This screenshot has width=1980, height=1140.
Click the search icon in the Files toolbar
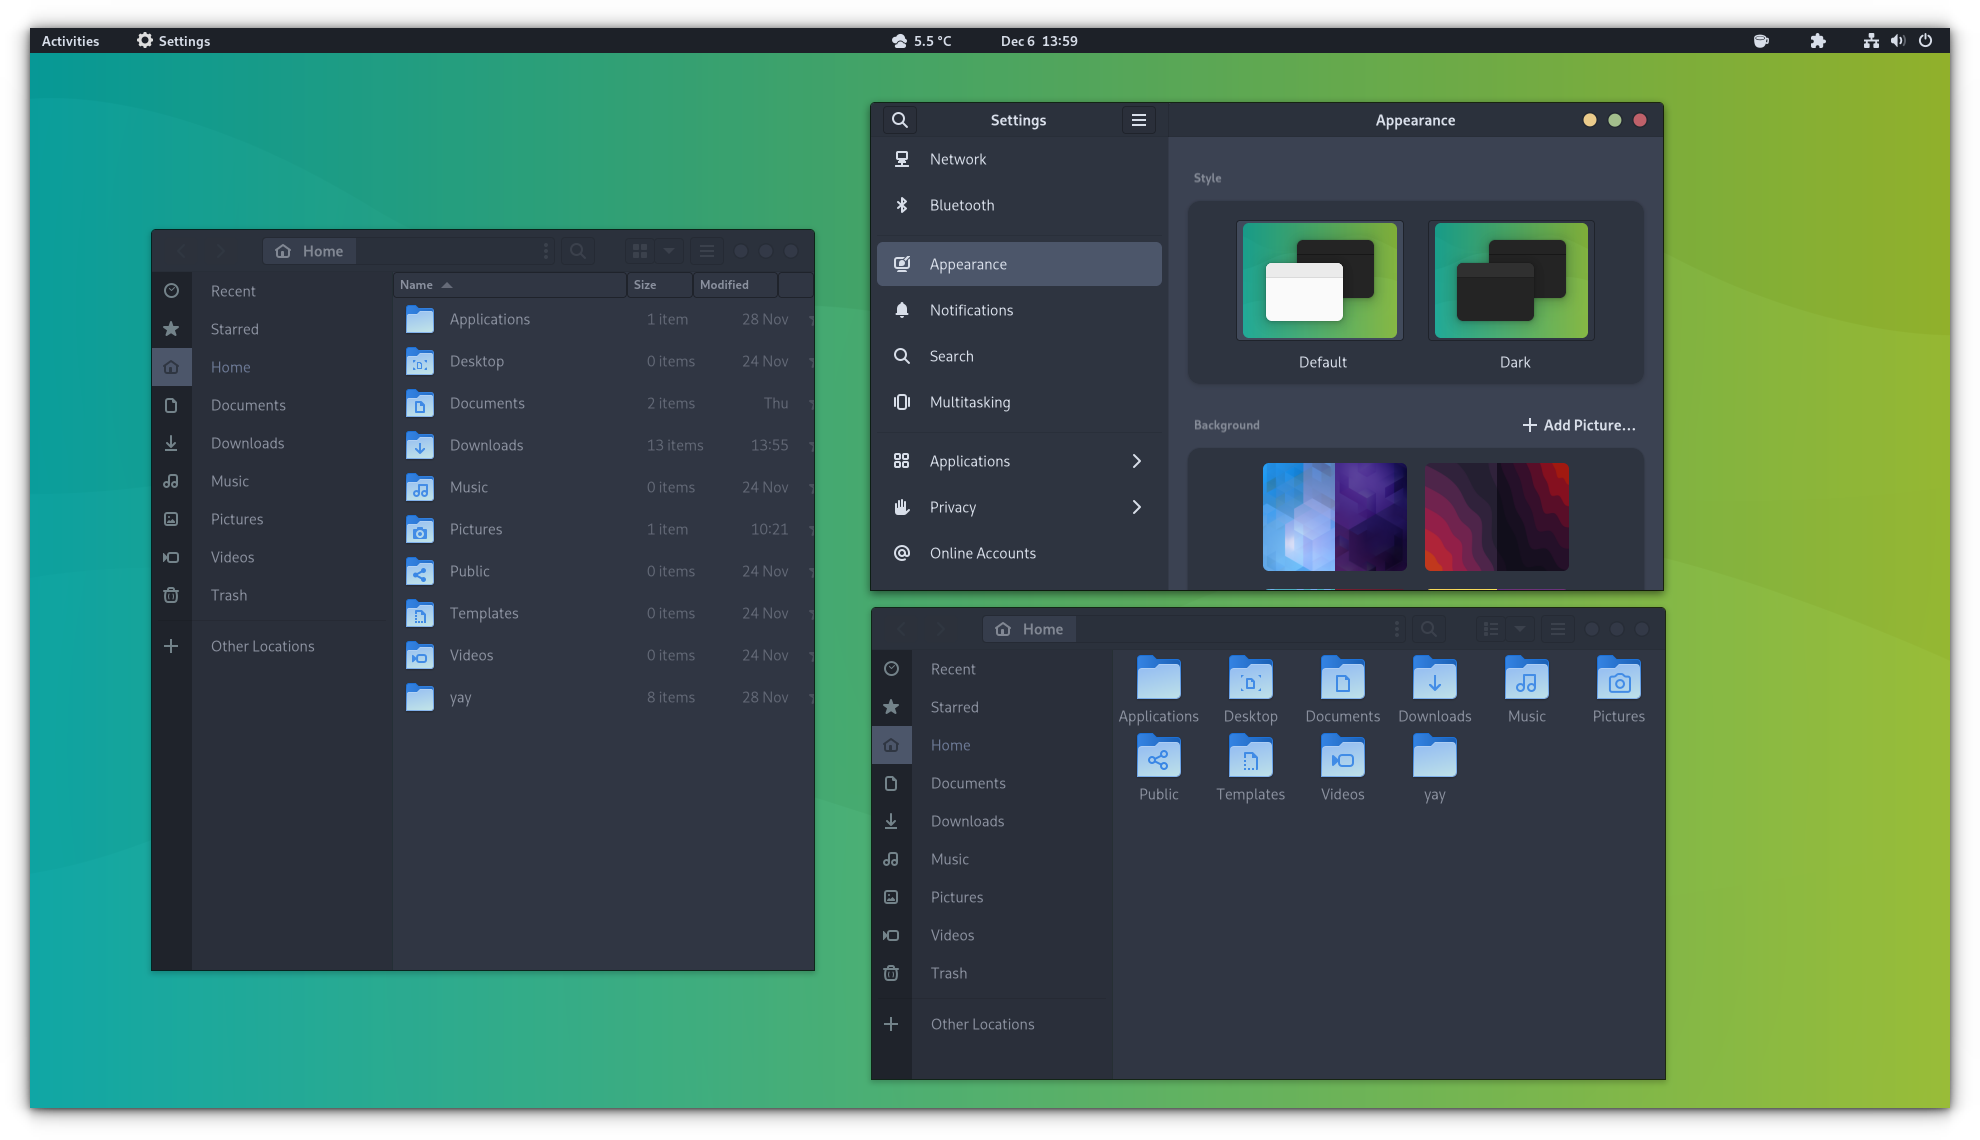[577, 251]
